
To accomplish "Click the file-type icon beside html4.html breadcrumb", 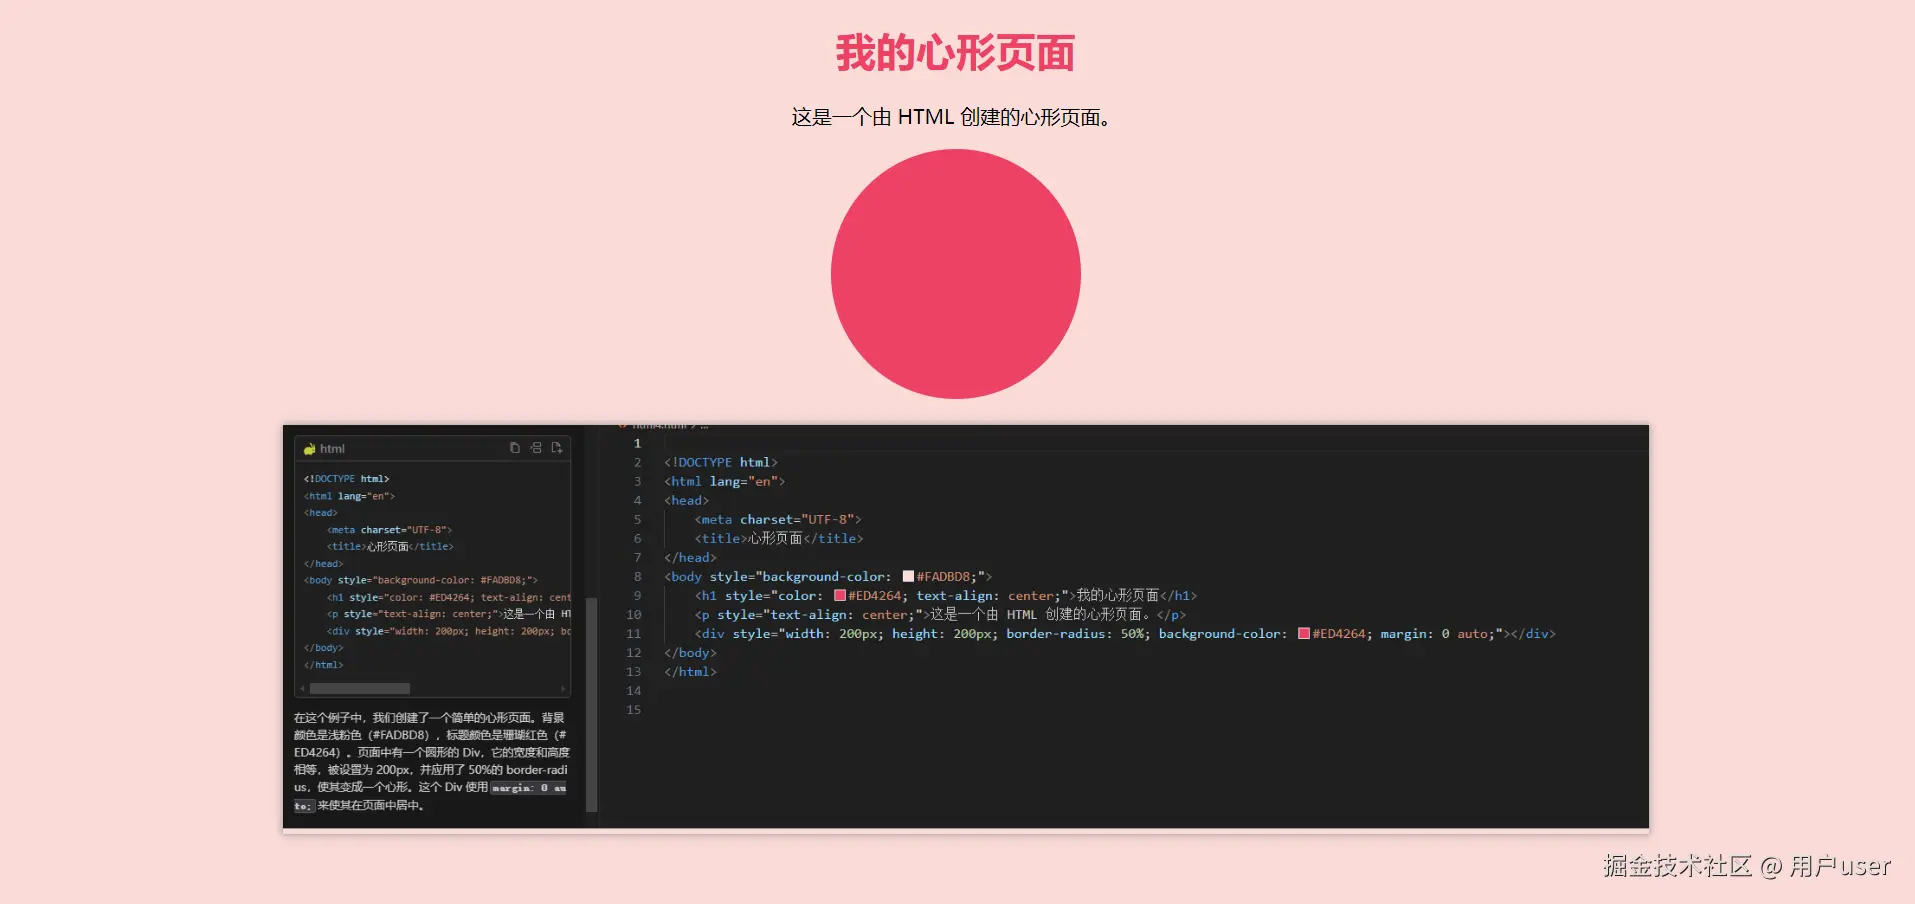I will [x=622, y=424].
